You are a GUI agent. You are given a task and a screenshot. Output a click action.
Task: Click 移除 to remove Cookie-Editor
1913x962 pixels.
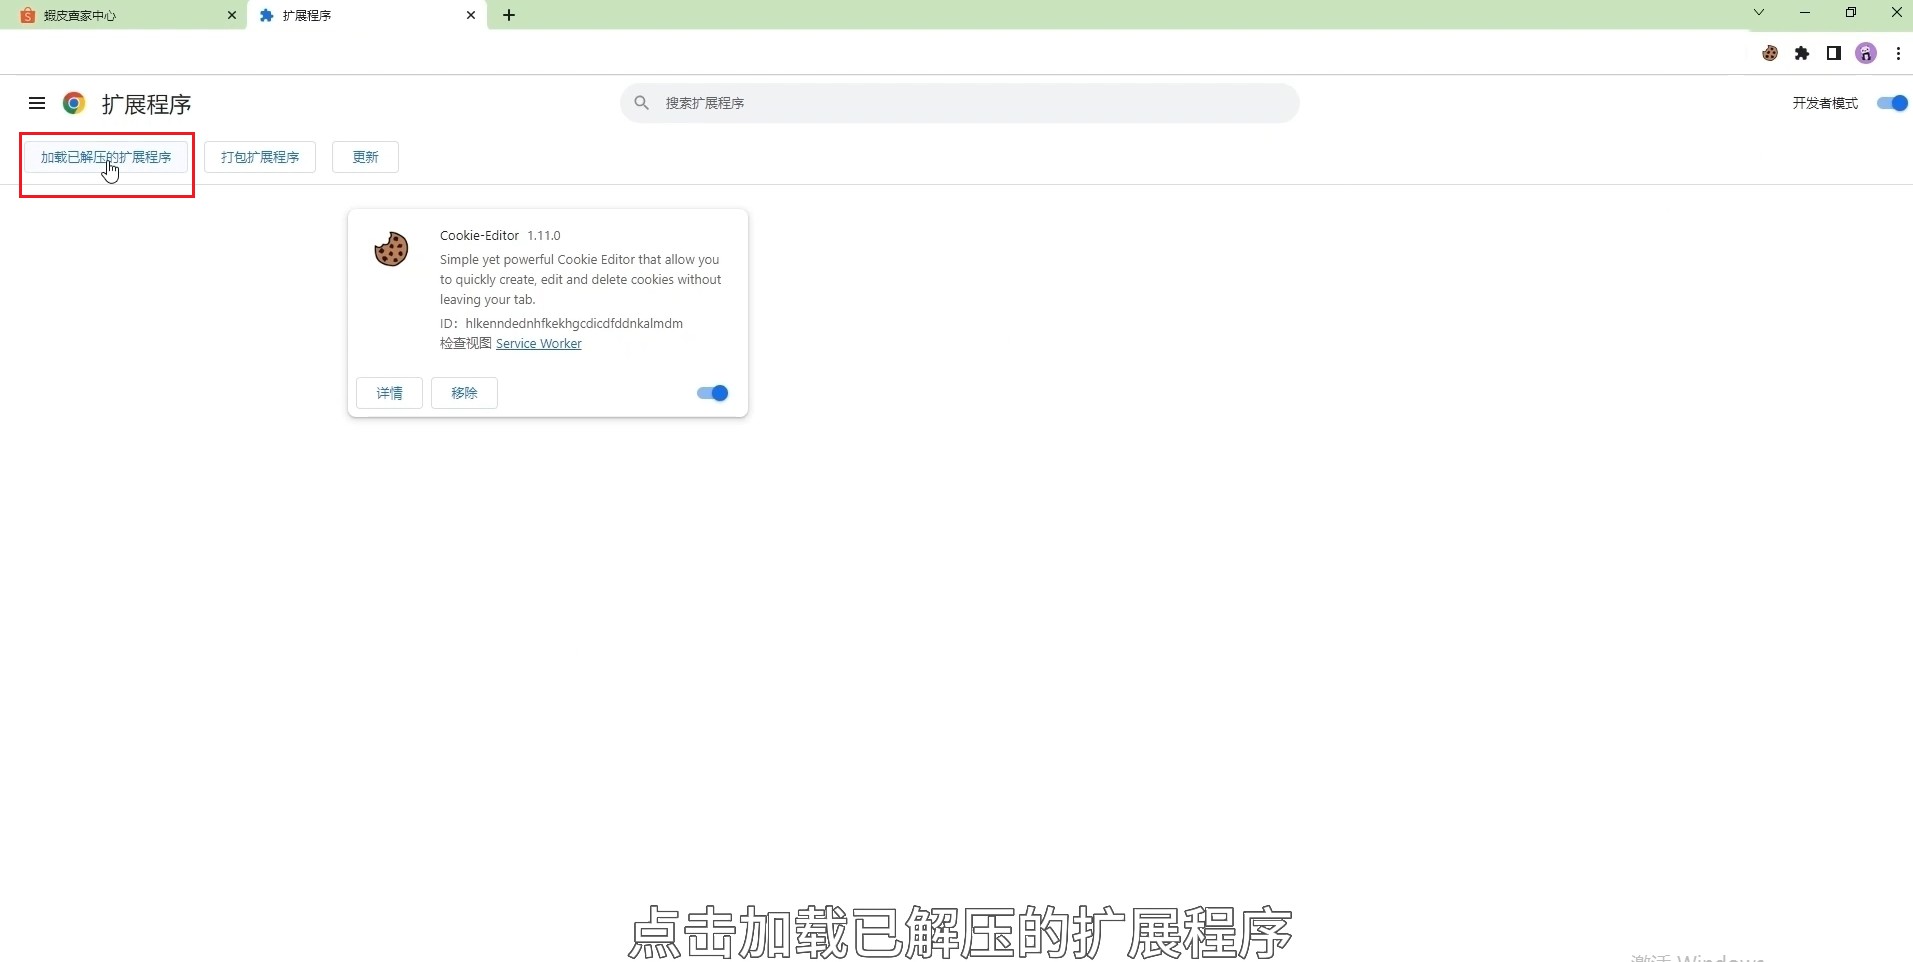point(464,393)
